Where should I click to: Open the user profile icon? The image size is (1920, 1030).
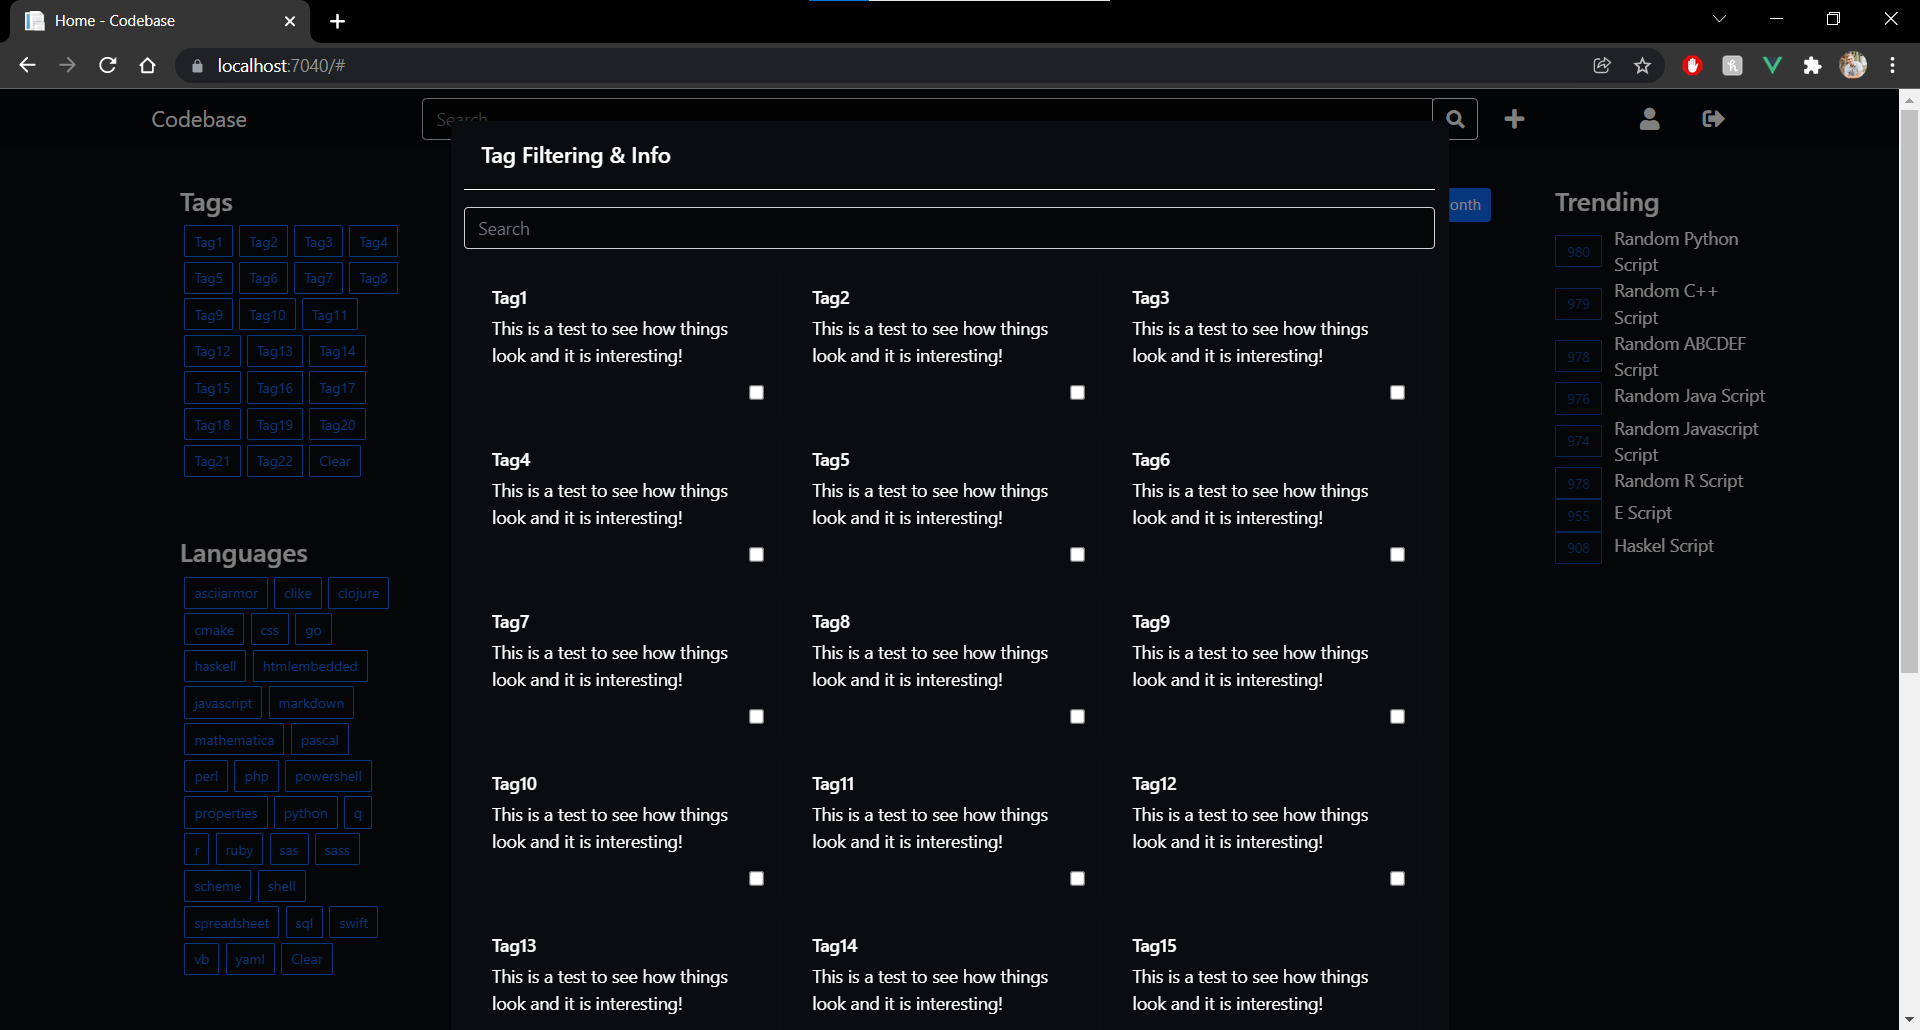pyautogui.click(x=1650, y=119)
